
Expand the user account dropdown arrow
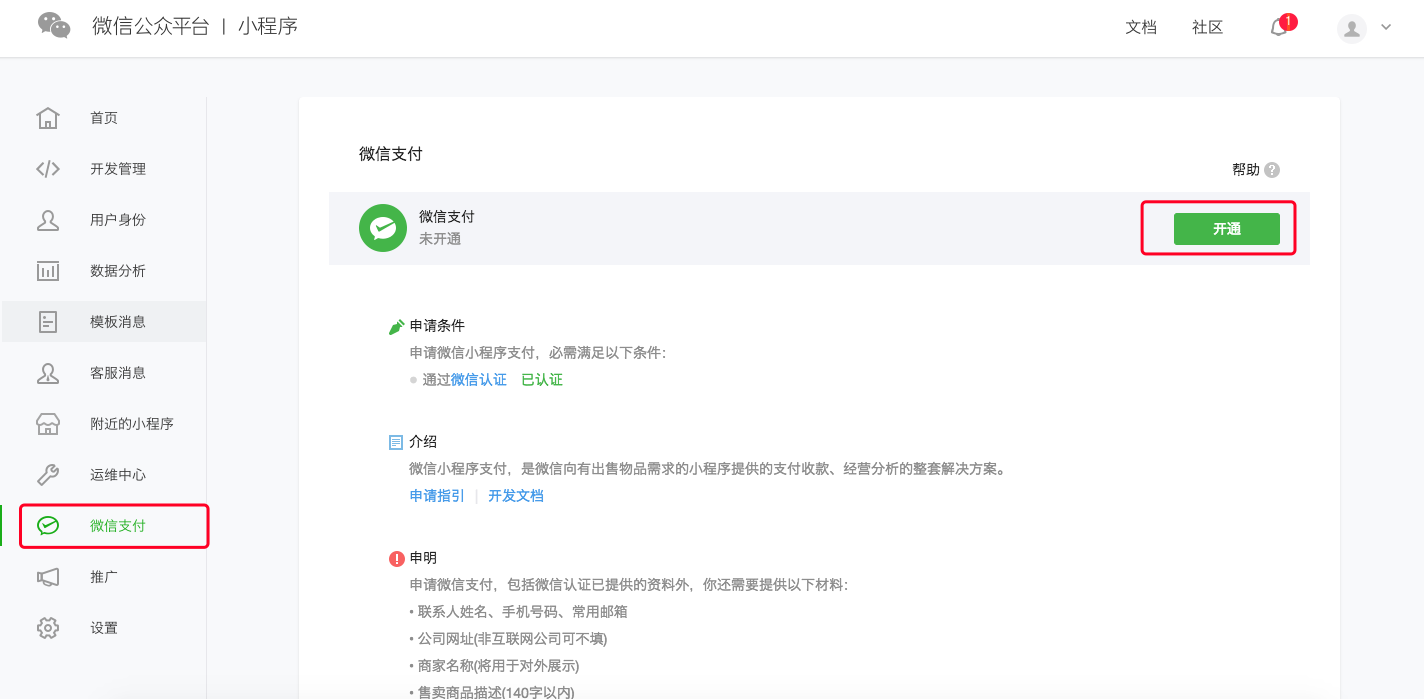(x=1386, y=28)
